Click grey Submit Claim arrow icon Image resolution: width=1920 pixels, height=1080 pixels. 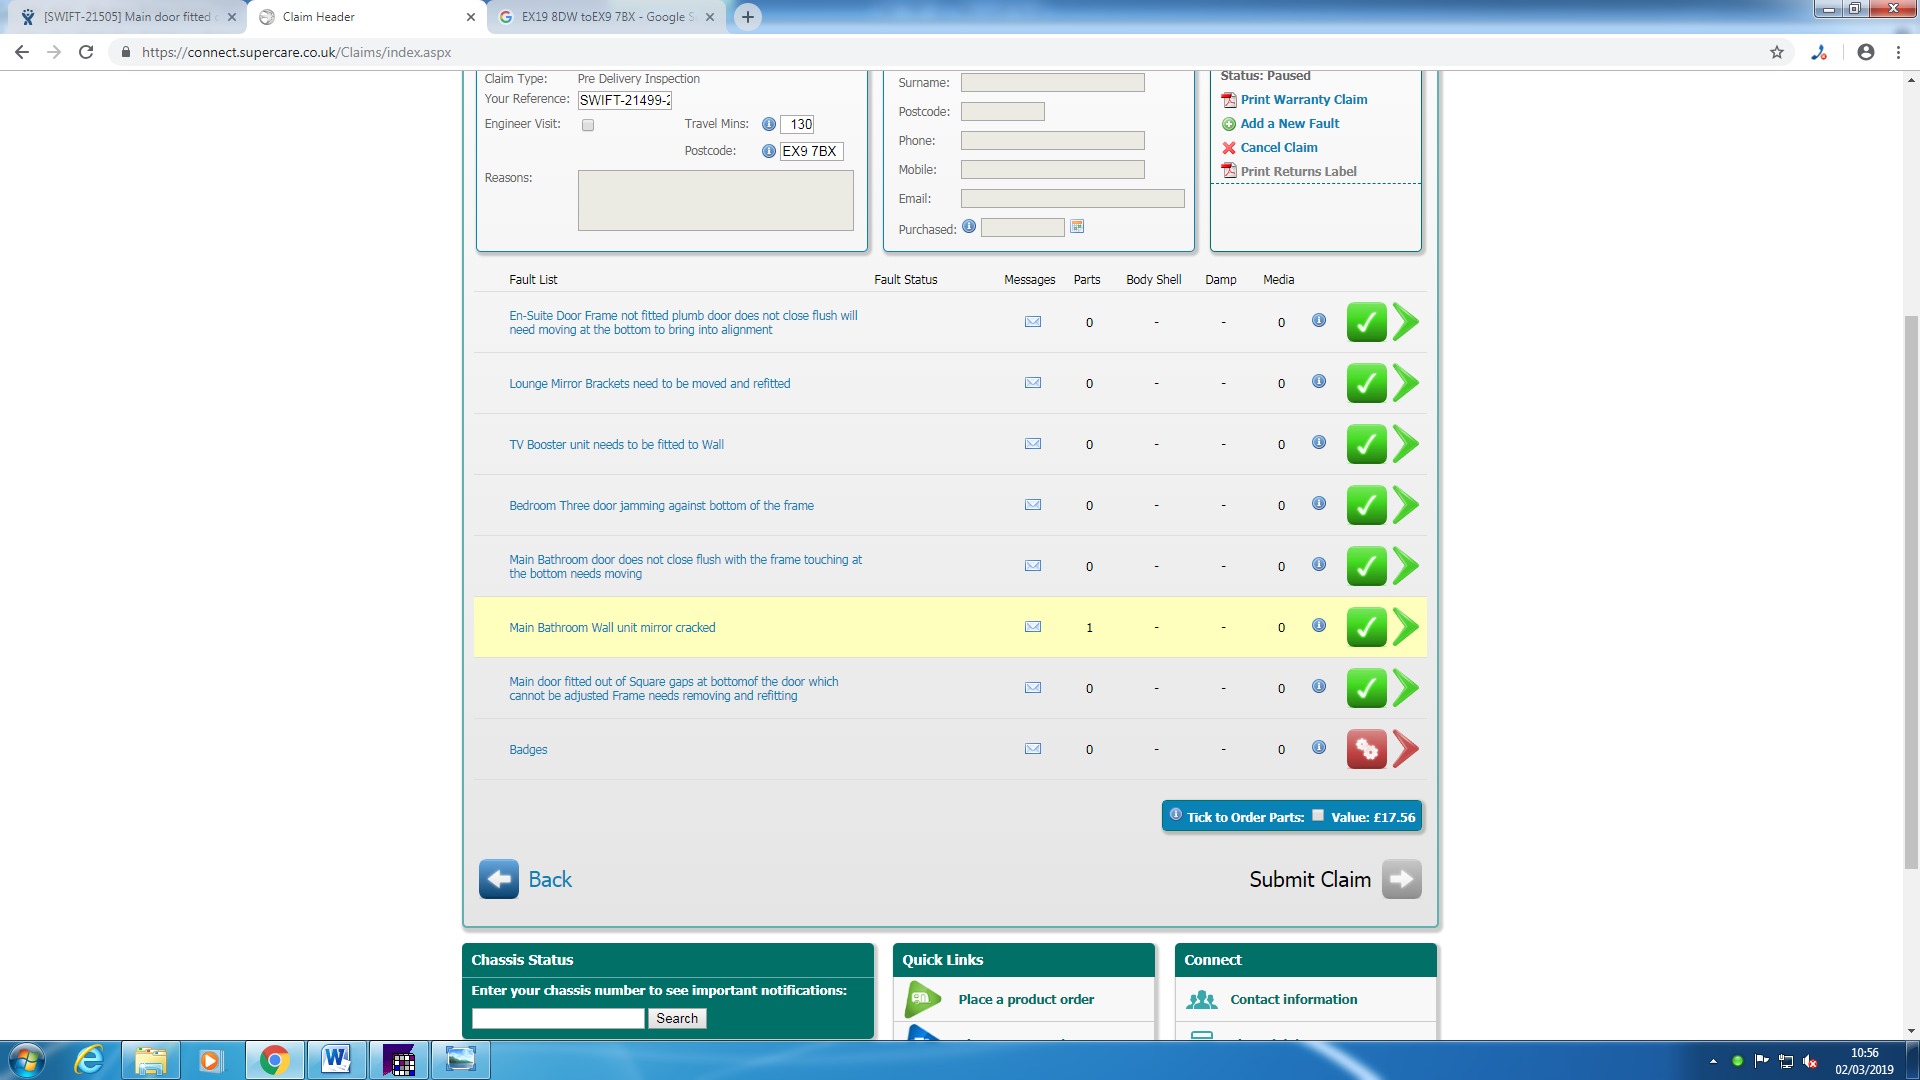[x=1401, y=879]
